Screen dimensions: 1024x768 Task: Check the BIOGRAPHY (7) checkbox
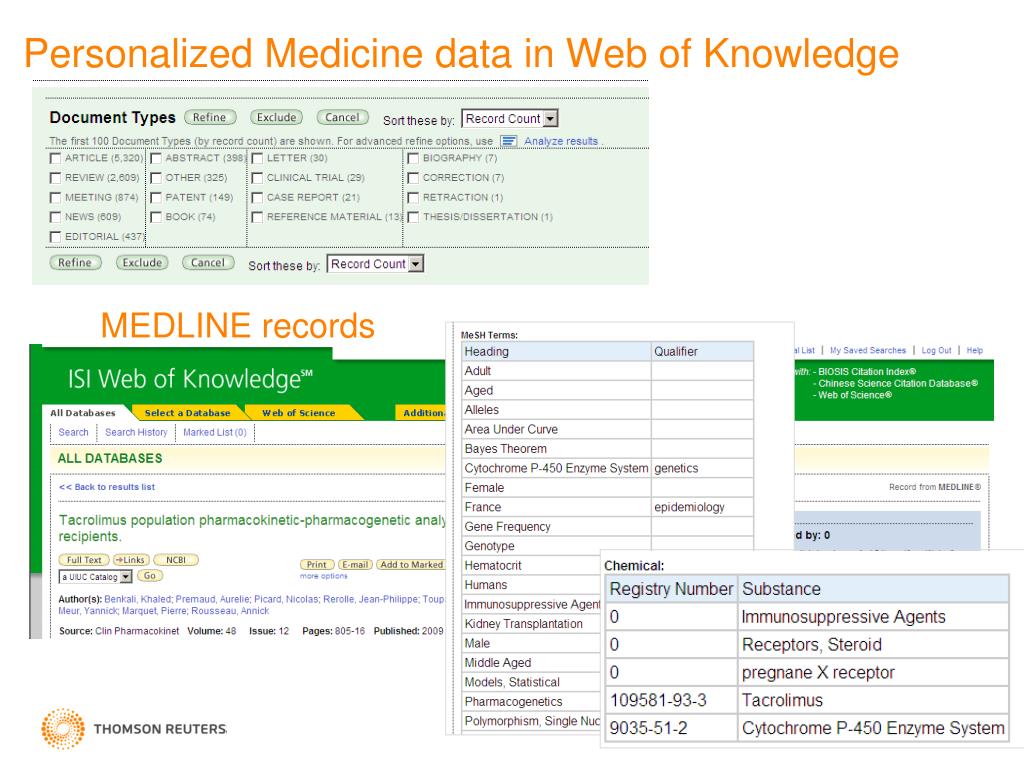[413, 159]
